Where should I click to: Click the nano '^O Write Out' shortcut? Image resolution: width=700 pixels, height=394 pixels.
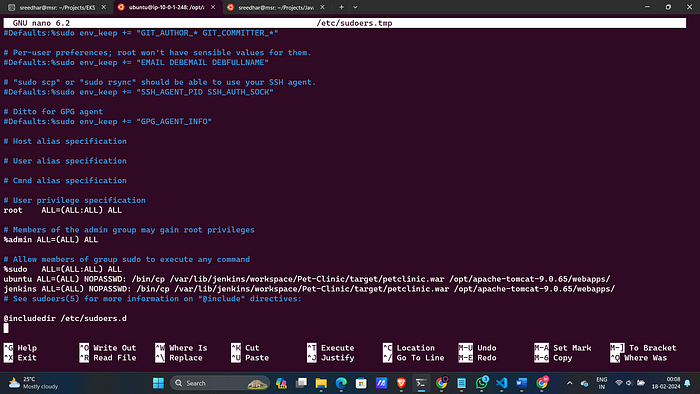tap(108, 348)
